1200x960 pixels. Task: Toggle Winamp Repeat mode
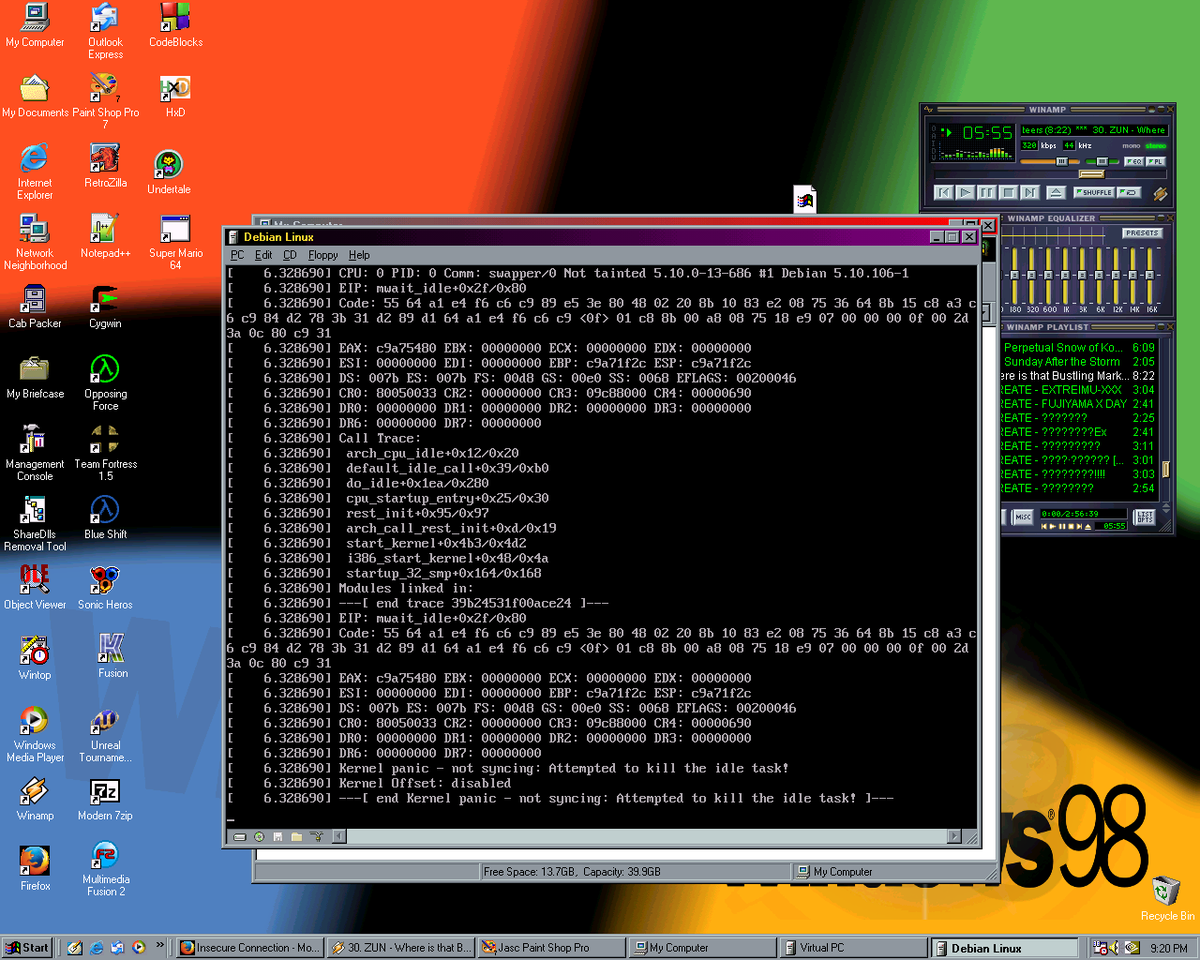[1129, 192]
